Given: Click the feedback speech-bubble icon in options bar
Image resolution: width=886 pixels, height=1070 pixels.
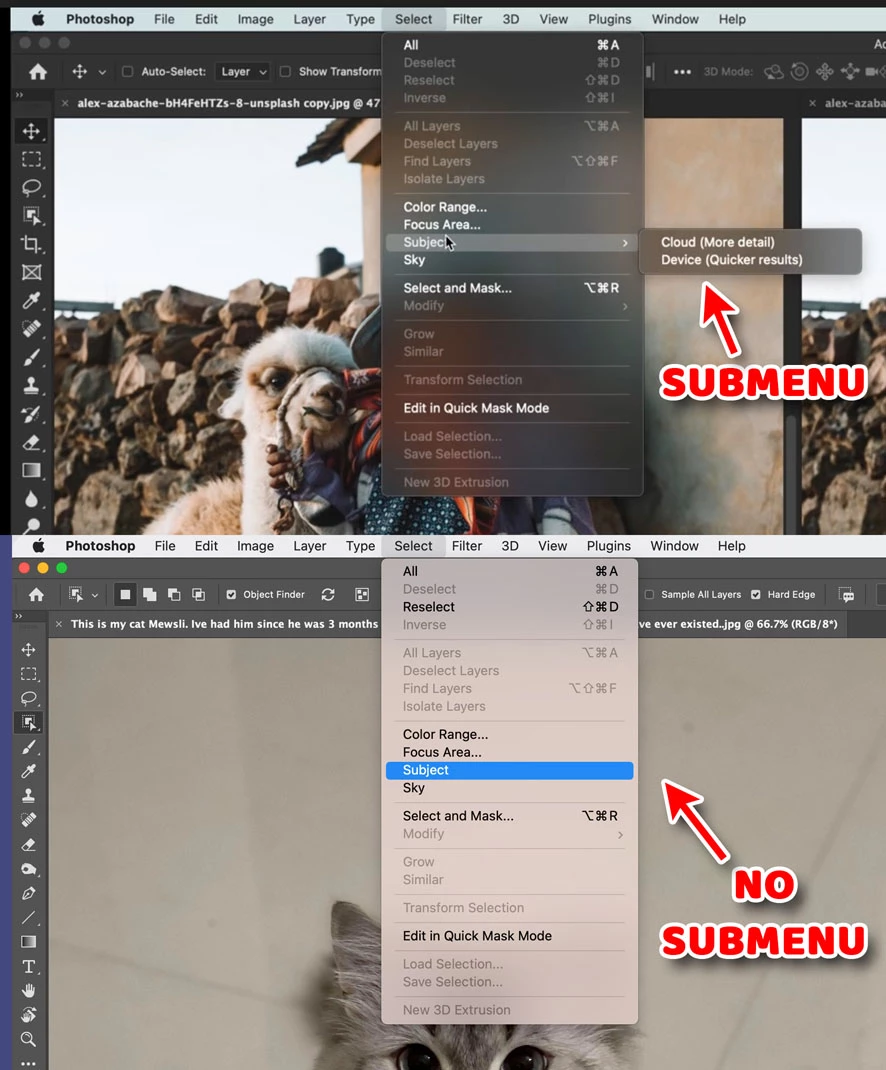Looking at the screenshot, I should point(847,595).
